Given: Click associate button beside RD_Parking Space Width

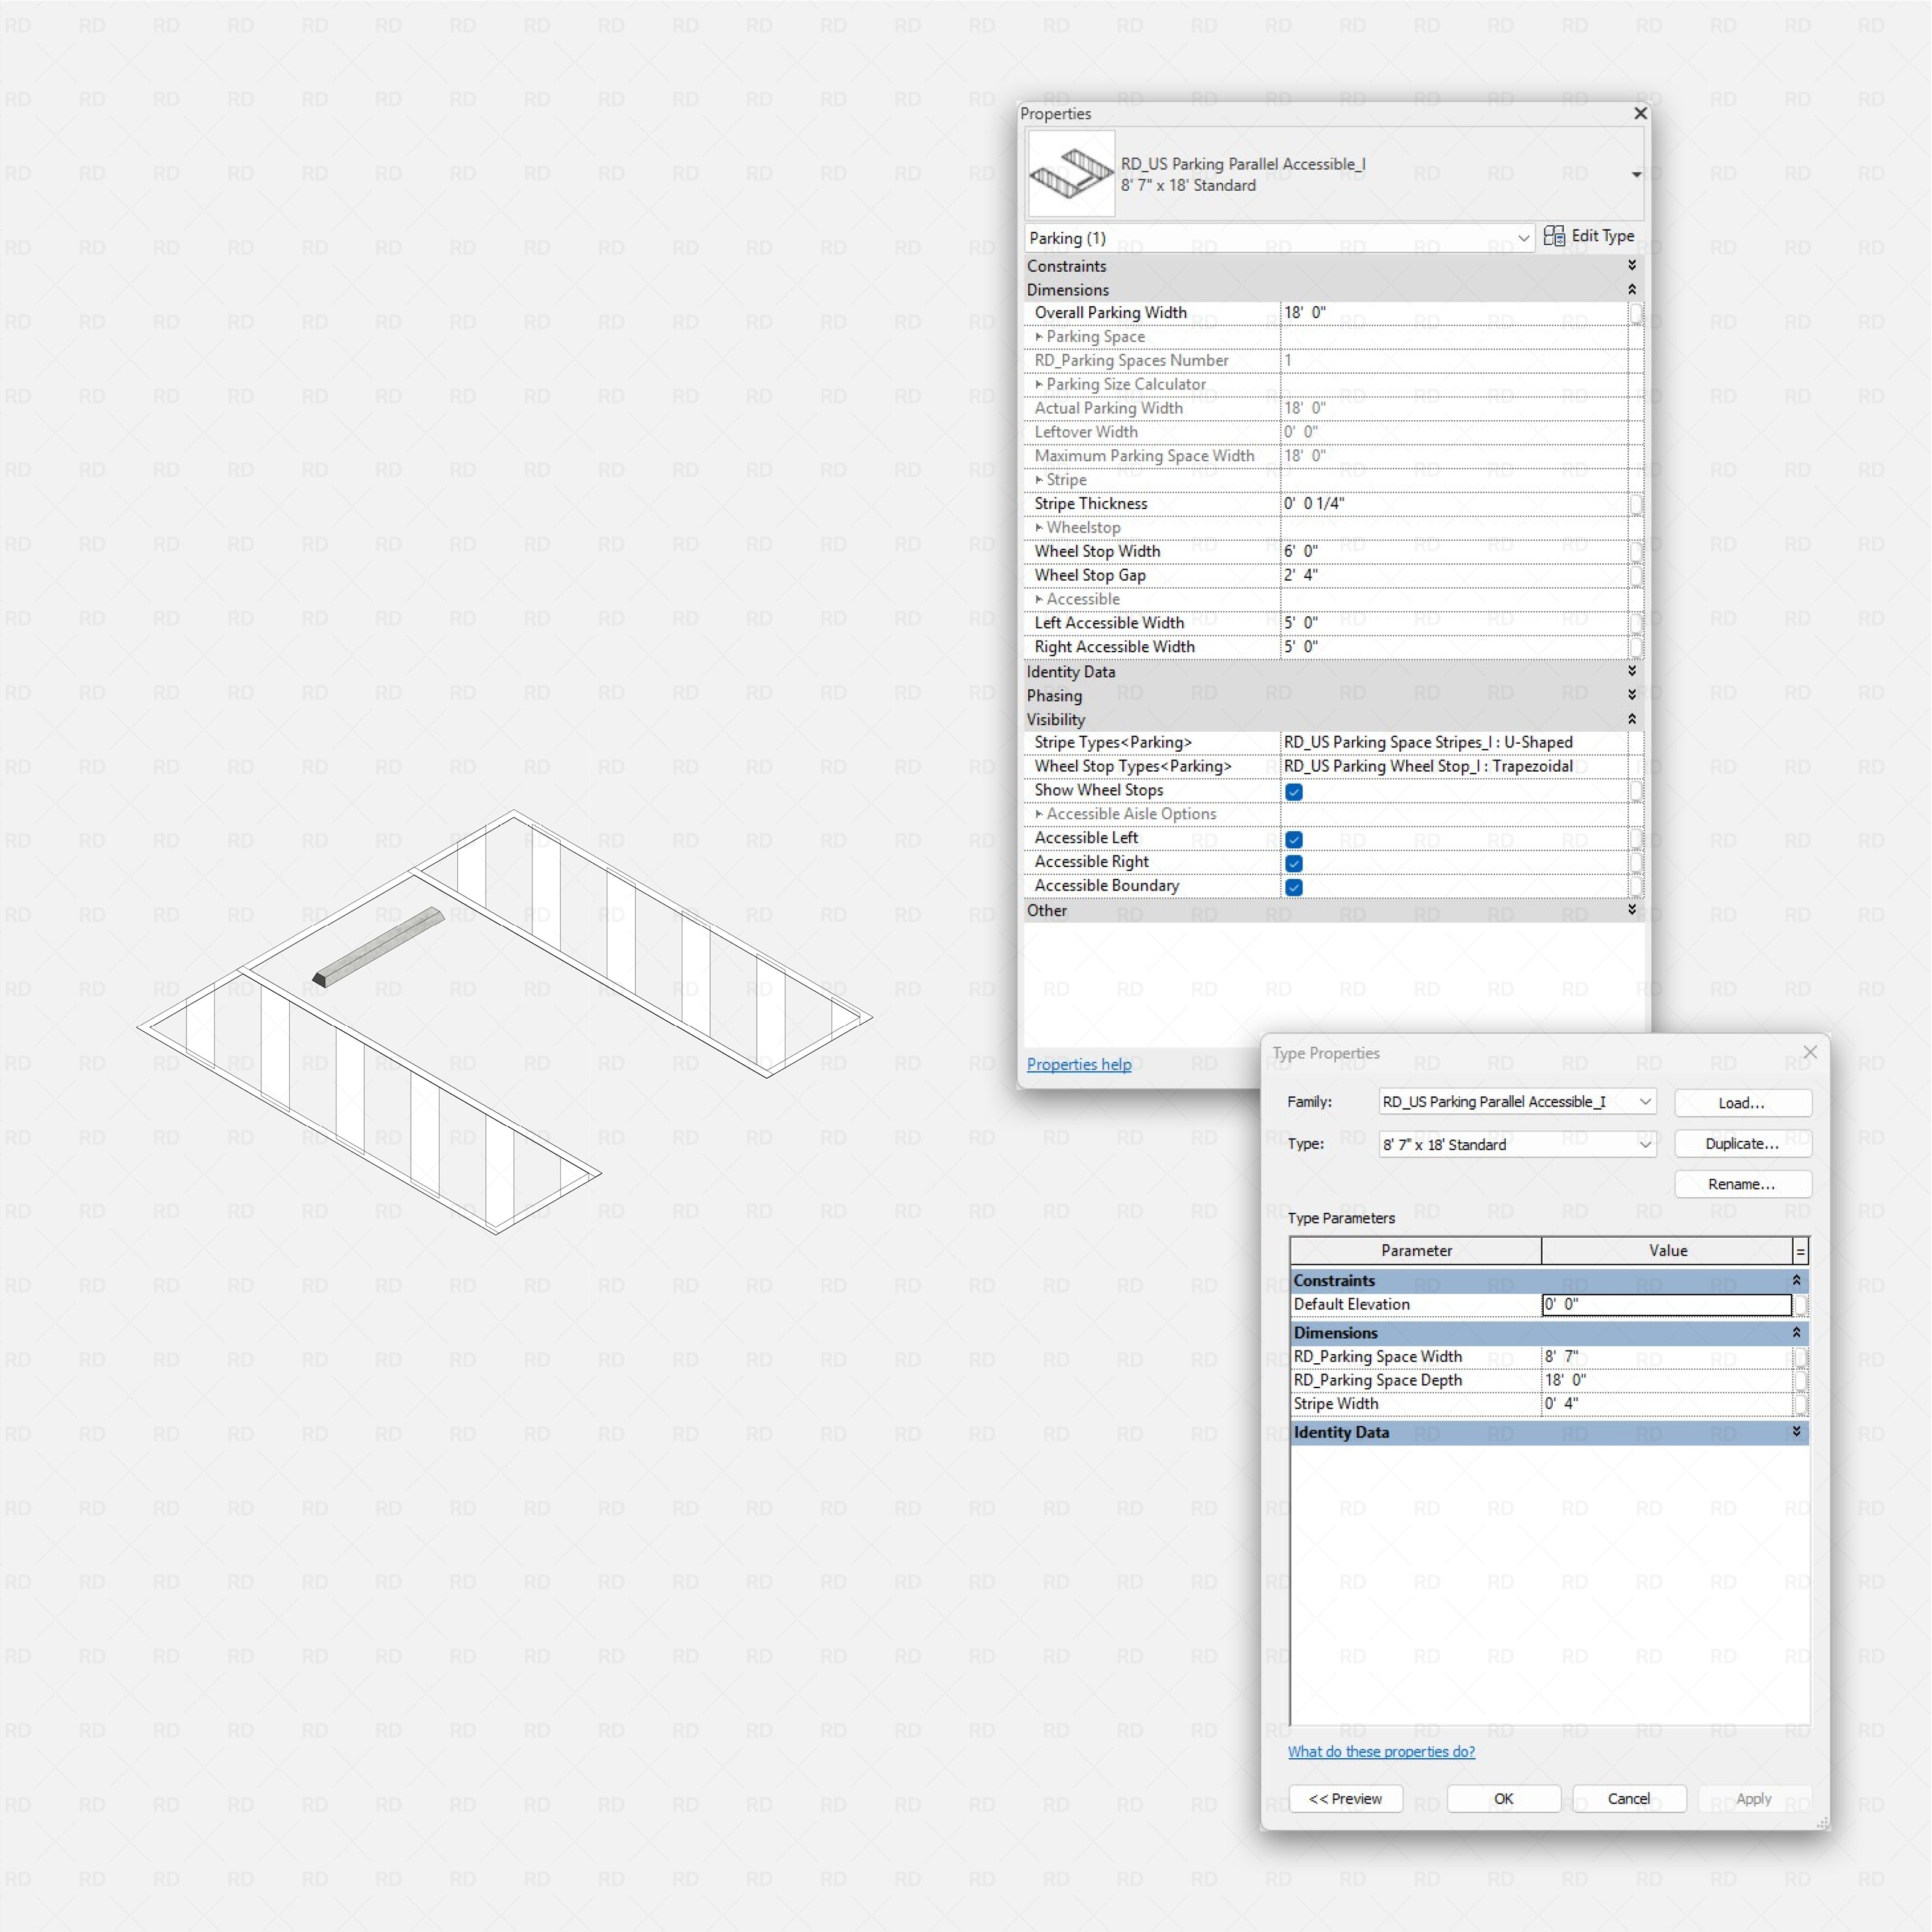Looking at the screenshot, I should tap(1800, 1357).
